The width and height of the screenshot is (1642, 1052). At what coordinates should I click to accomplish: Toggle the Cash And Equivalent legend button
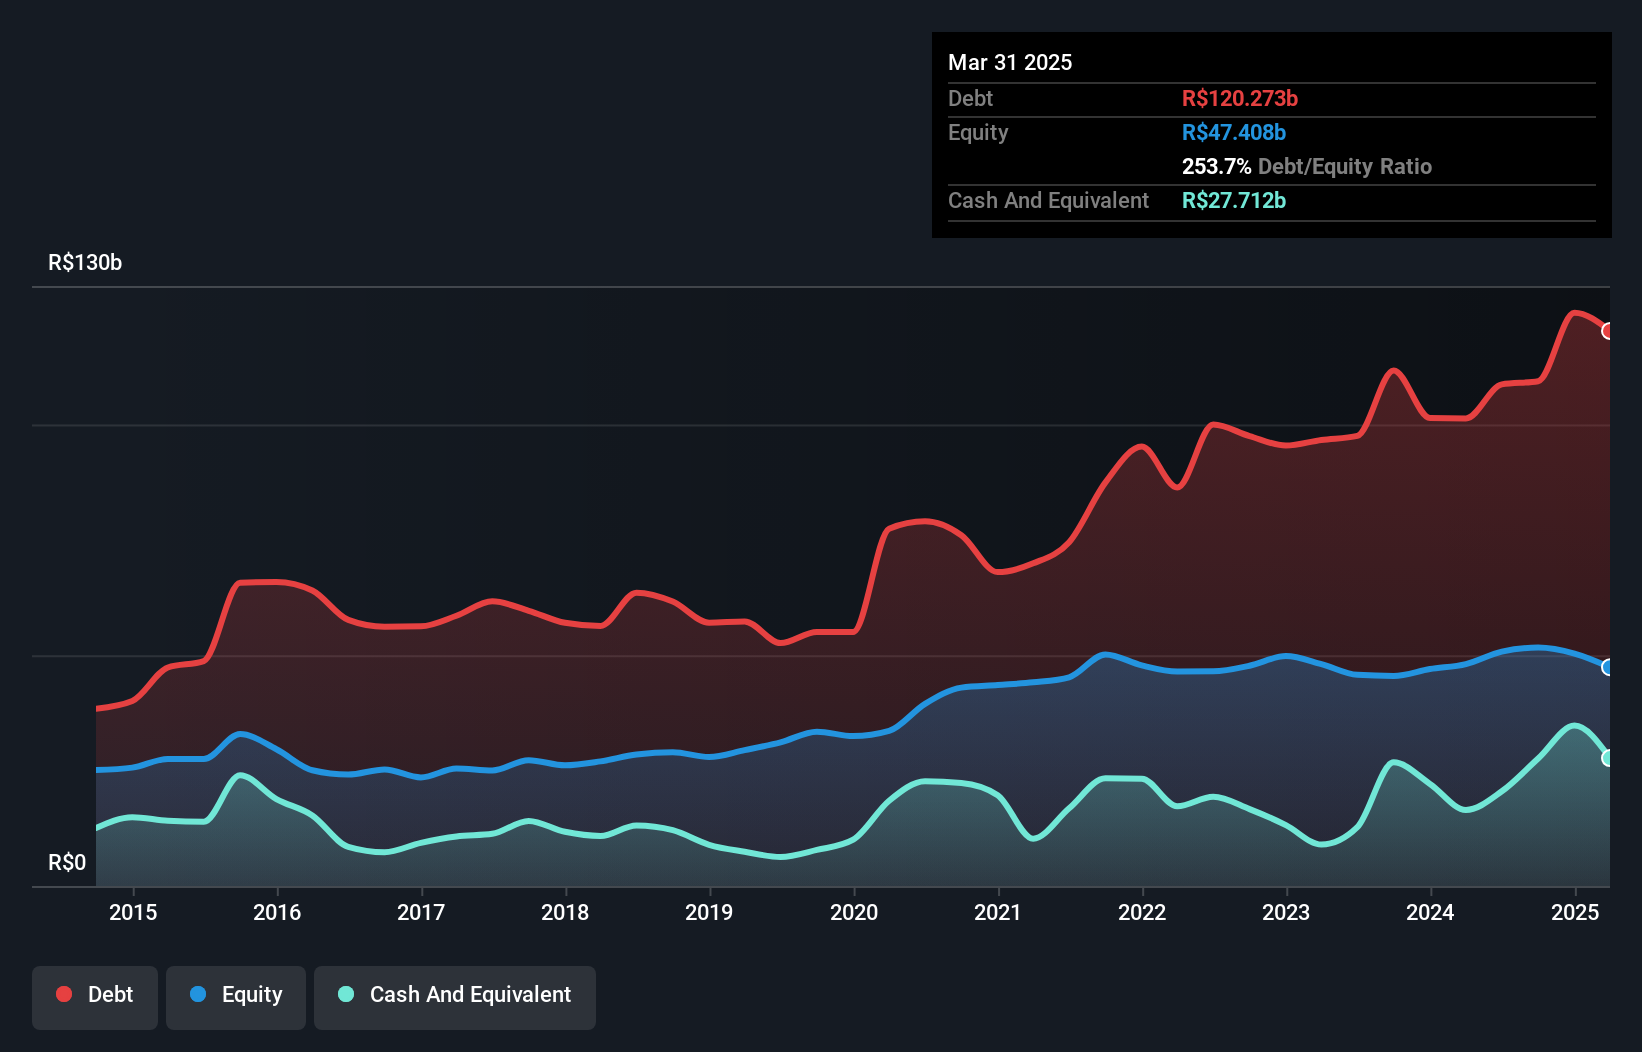click(455, 996)
